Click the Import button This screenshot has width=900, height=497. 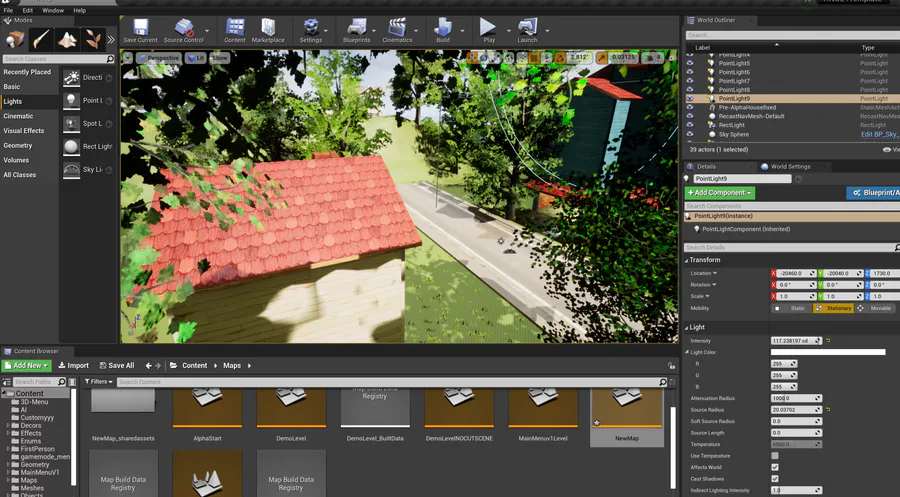coord(73,366)
